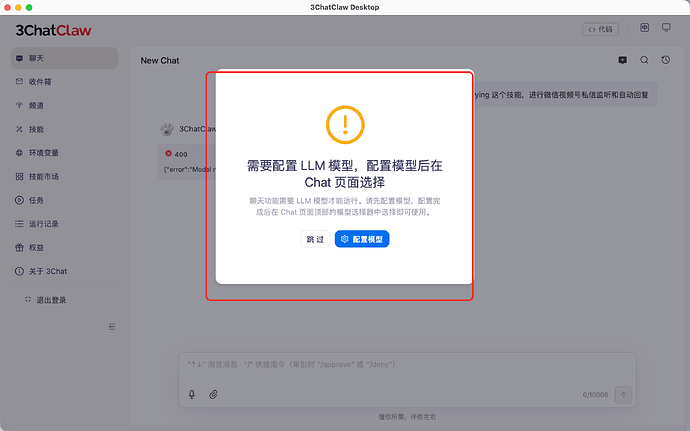The height and width of the screenshot is (431, 690).
Task: Open 收件箱 in the sidebar
Action: (x=64, y=82)
